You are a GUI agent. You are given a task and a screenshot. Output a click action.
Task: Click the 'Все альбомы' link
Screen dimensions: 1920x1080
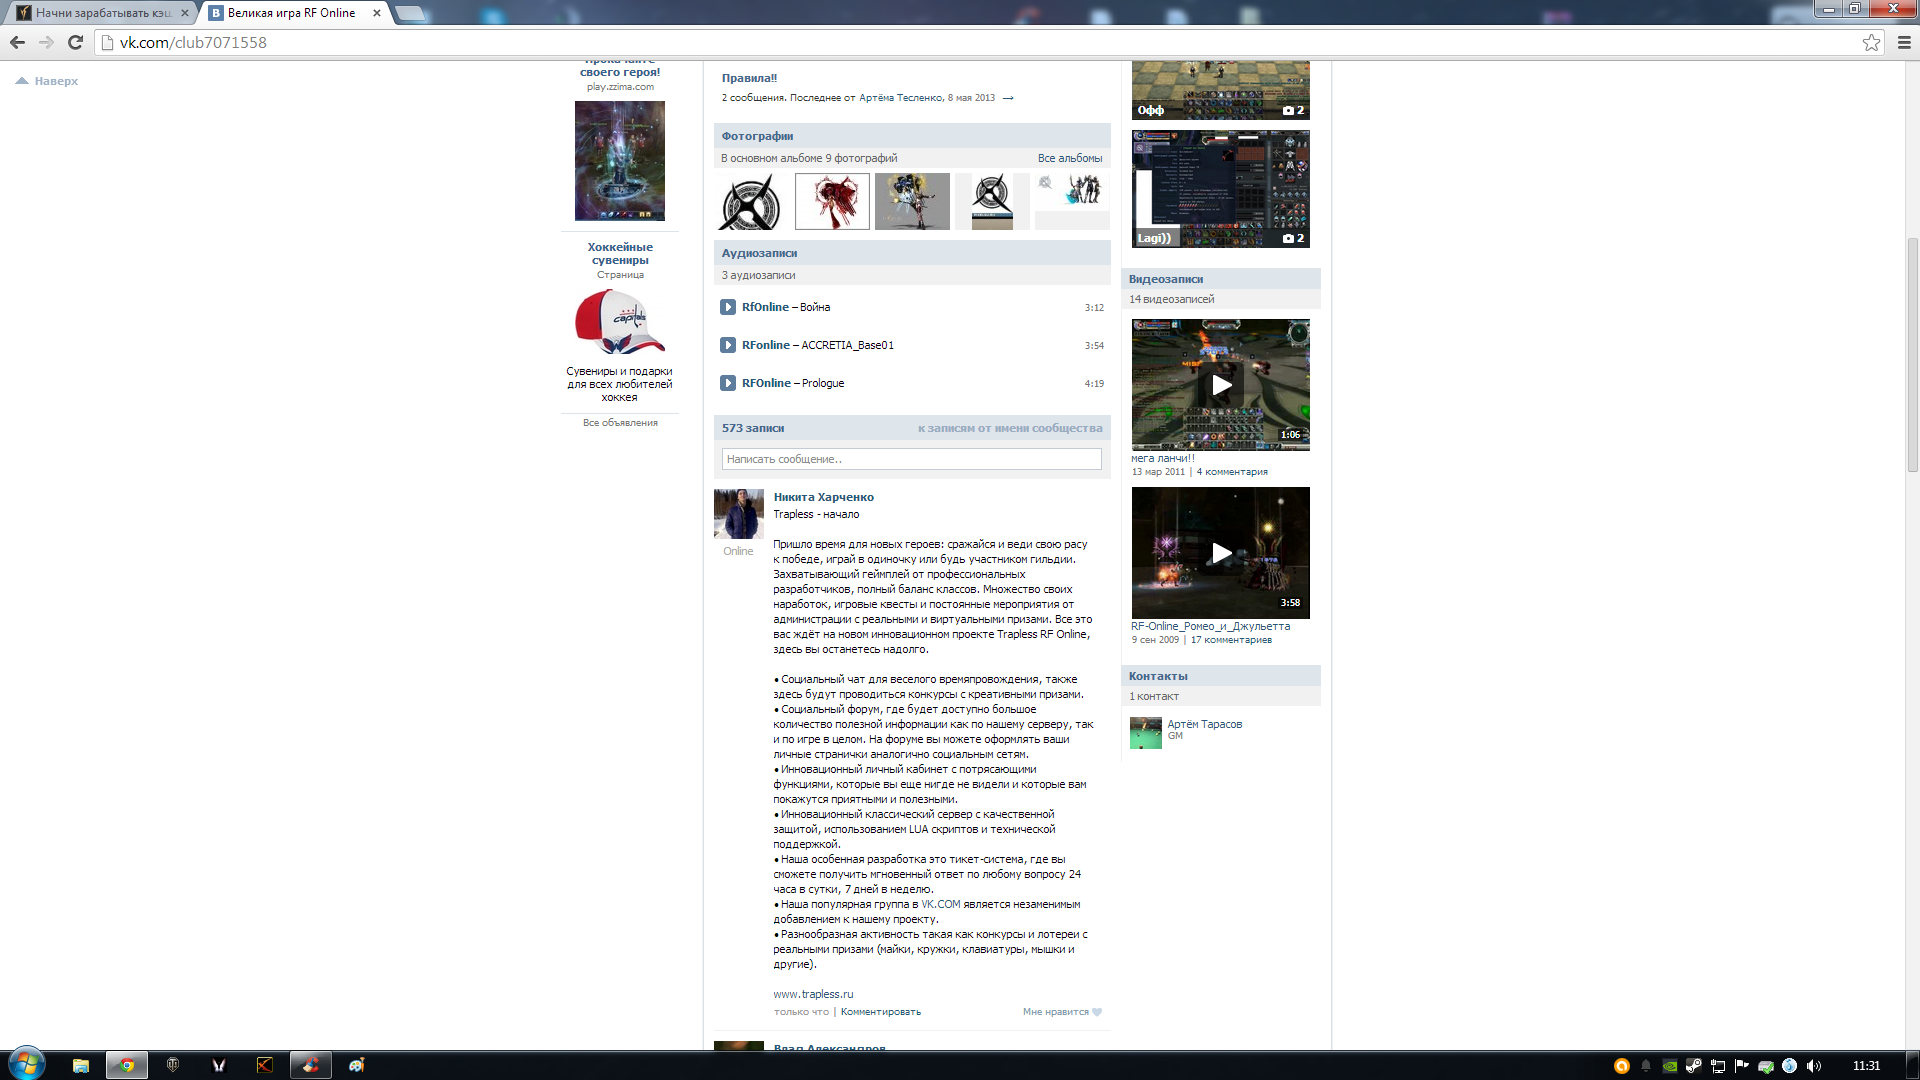click(x=1070, y=158)
